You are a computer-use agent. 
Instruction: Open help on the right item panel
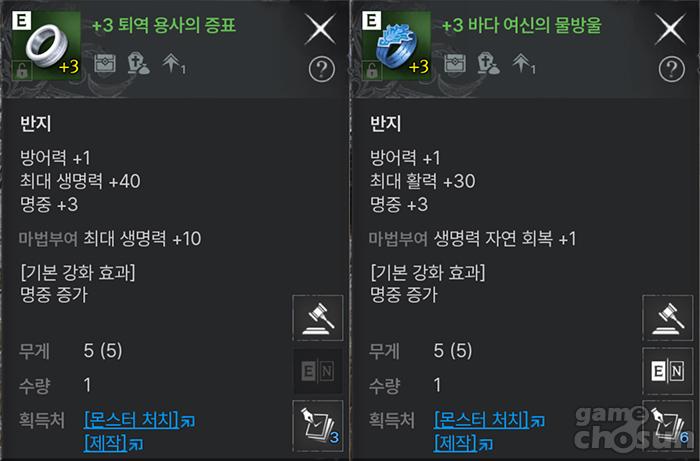[672, 68]
